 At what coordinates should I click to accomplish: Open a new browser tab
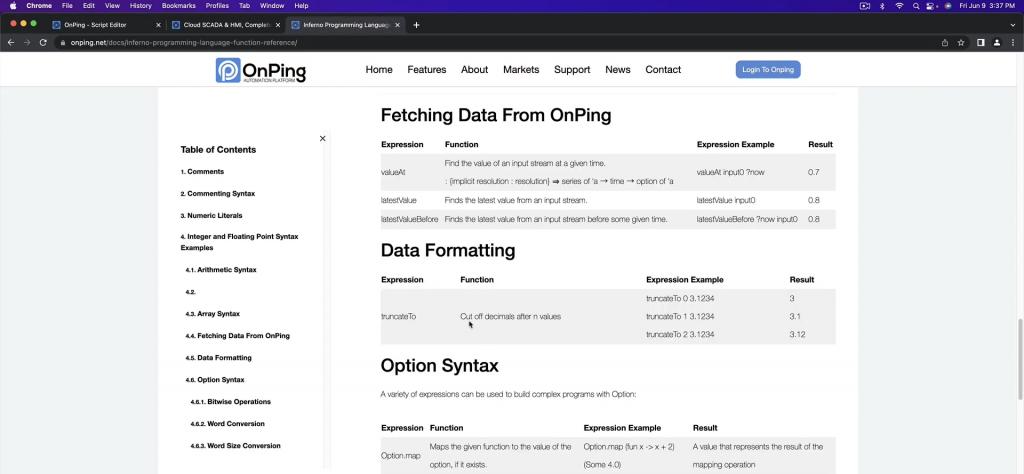point(416,25)
